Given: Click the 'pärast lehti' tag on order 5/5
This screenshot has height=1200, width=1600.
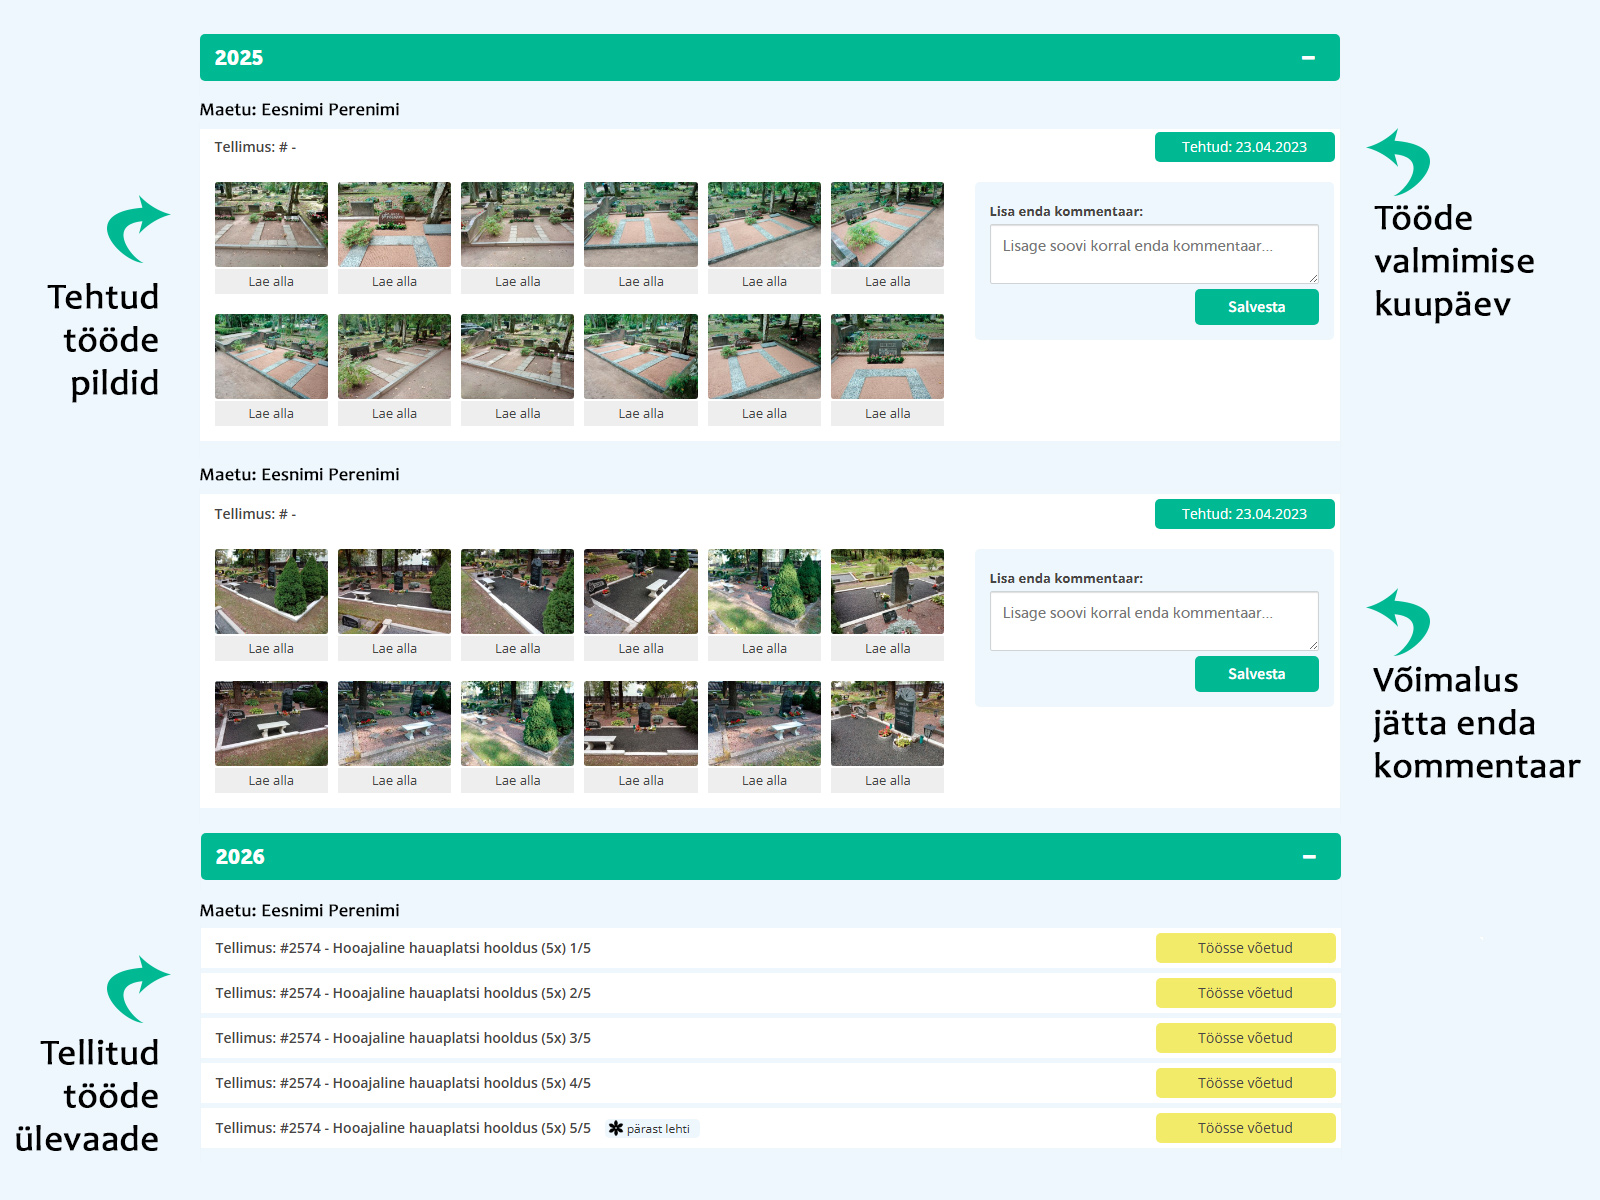Looking at the screenshot, I should [658, 1129].
